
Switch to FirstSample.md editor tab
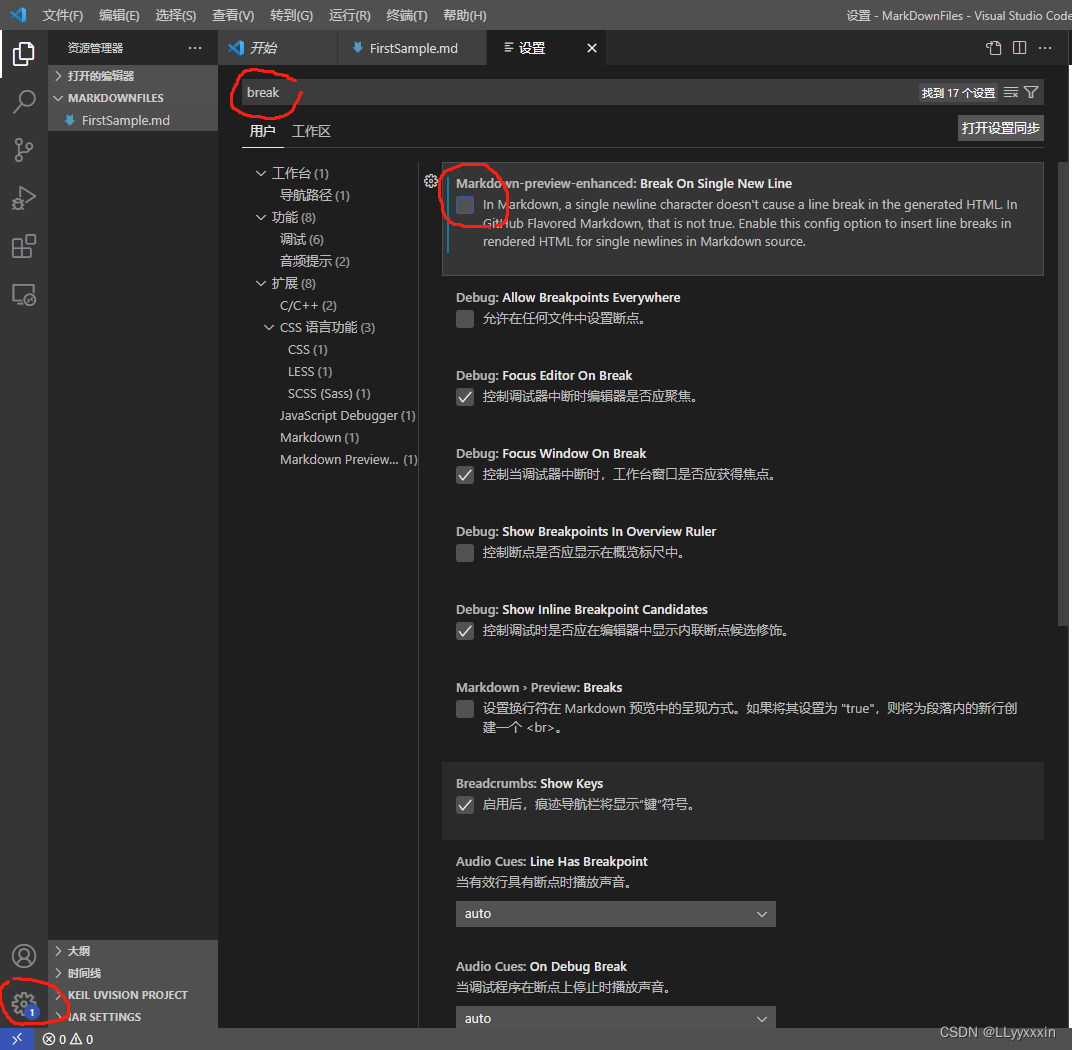[412, 48]
